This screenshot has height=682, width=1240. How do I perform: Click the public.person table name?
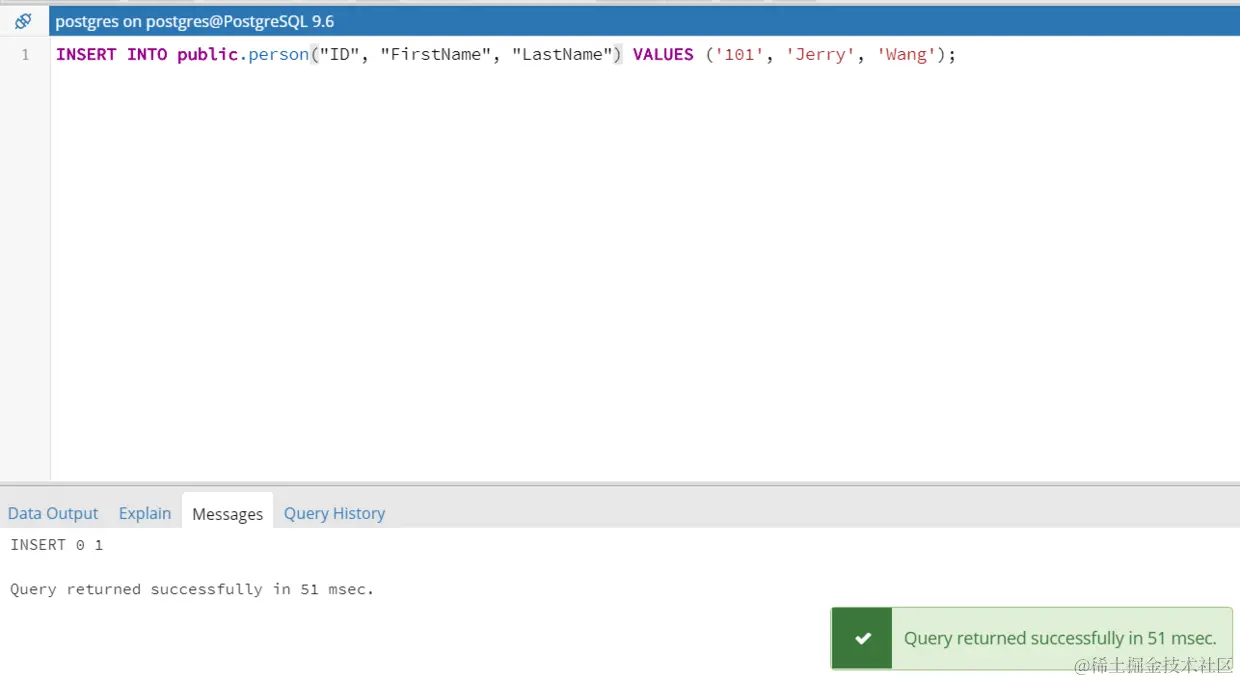[243, 55]
